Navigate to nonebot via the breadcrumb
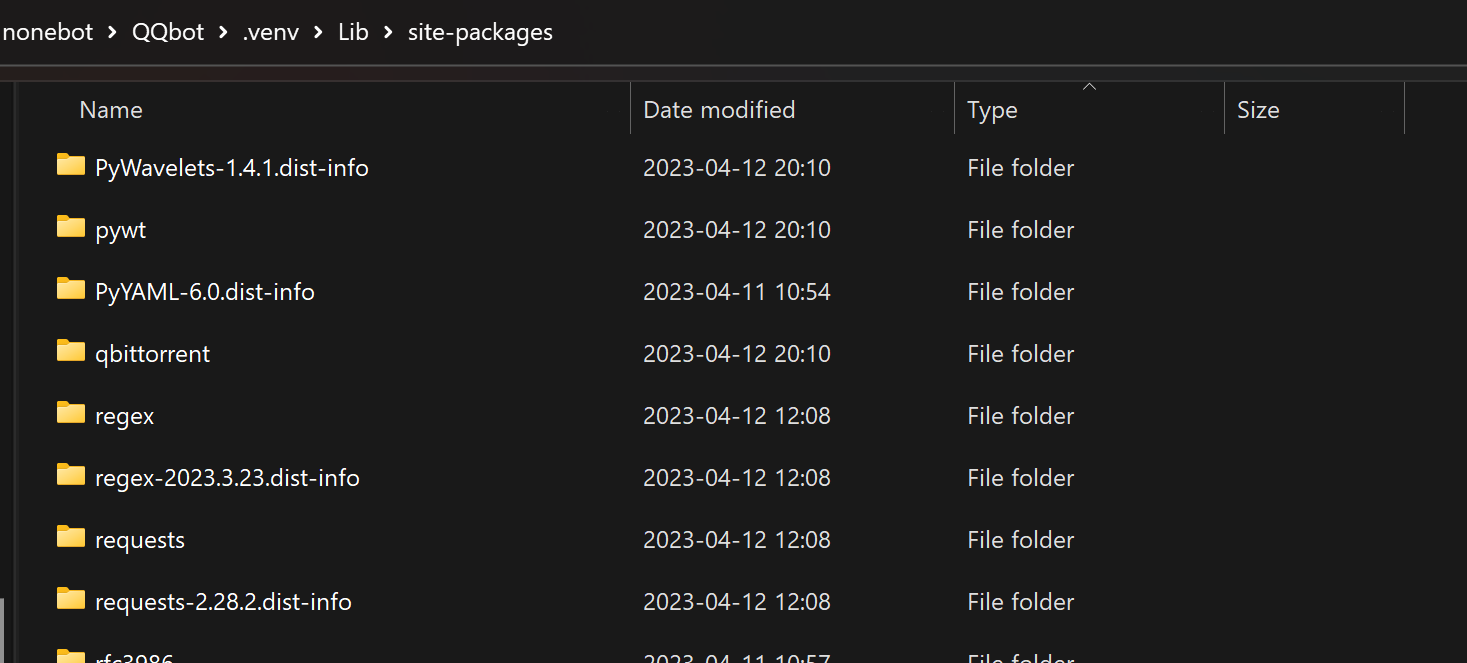The height and width of the screenshot is (663, 1467). click(48, 31)
